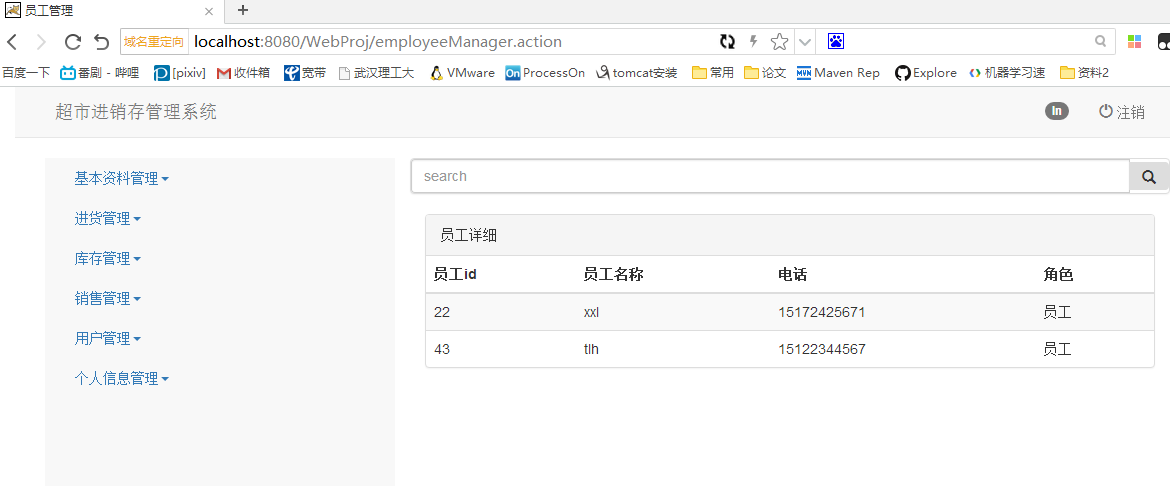Image resolution: width=1170 pixels, height=486 pixels.
Task: Click the 员工名称 column header
Action: click(x=613, y=275)
